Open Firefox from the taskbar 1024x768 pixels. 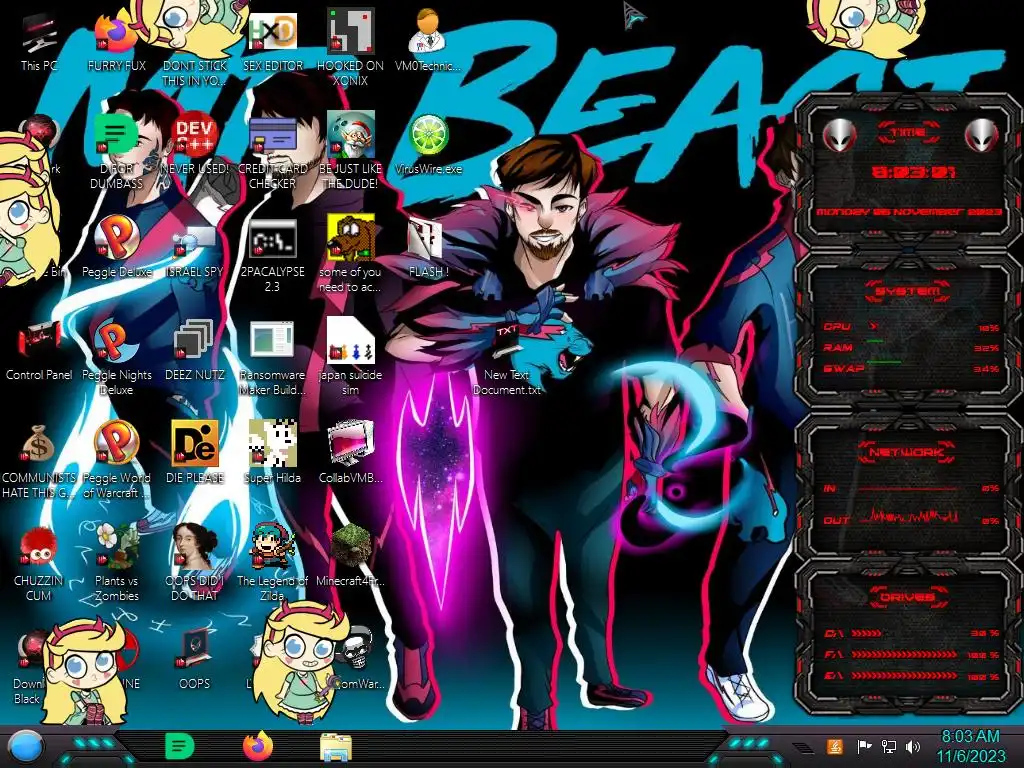(x=258, y=747)
